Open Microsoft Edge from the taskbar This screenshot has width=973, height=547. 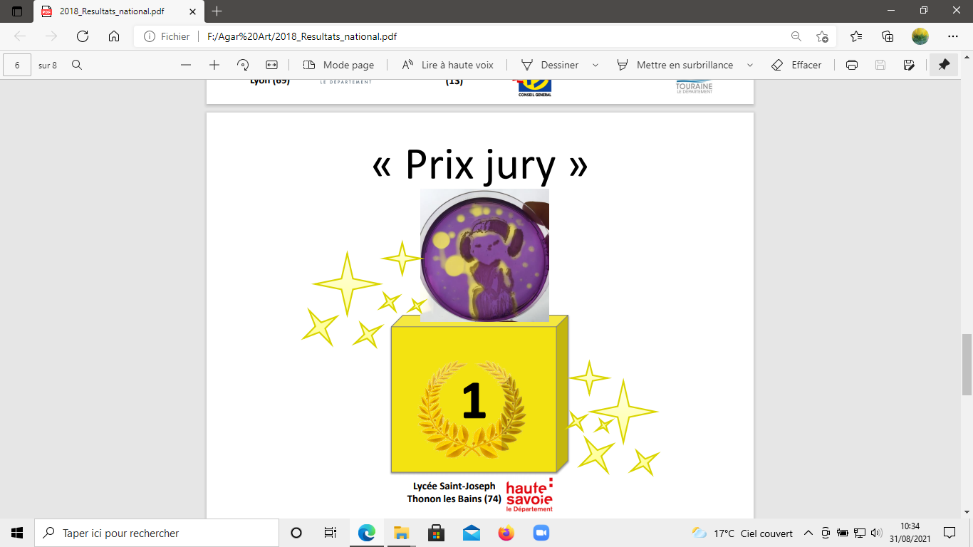[x=367, y=533]
